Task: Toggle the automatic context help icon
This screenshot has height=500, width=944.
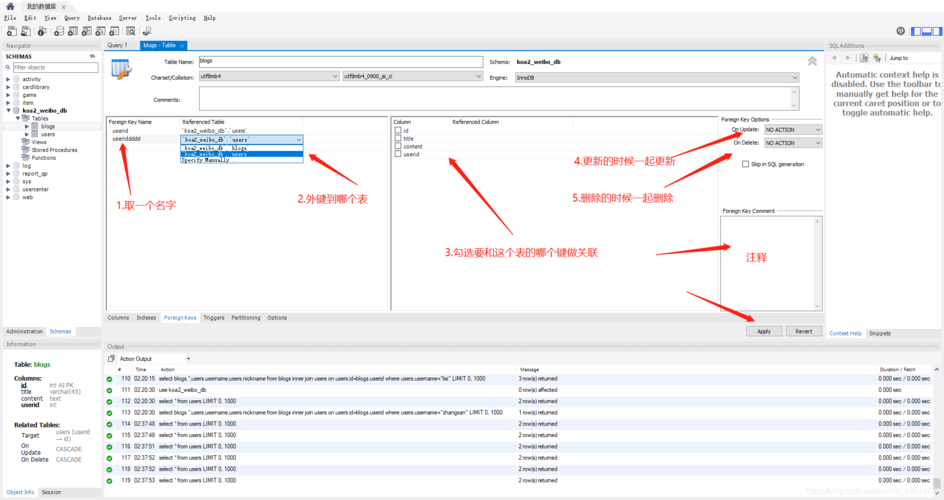Action: click(x=877, y=58)
